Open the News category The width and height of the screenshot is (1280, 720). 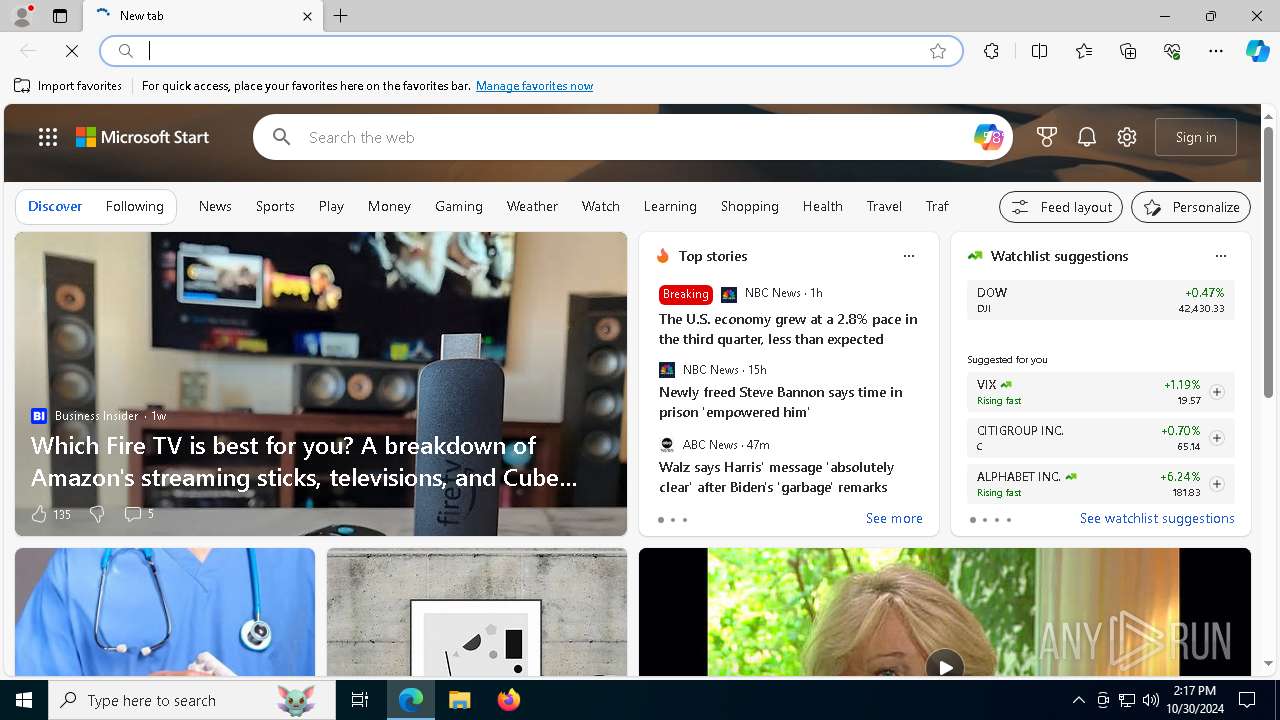click(x=215, y=206)
